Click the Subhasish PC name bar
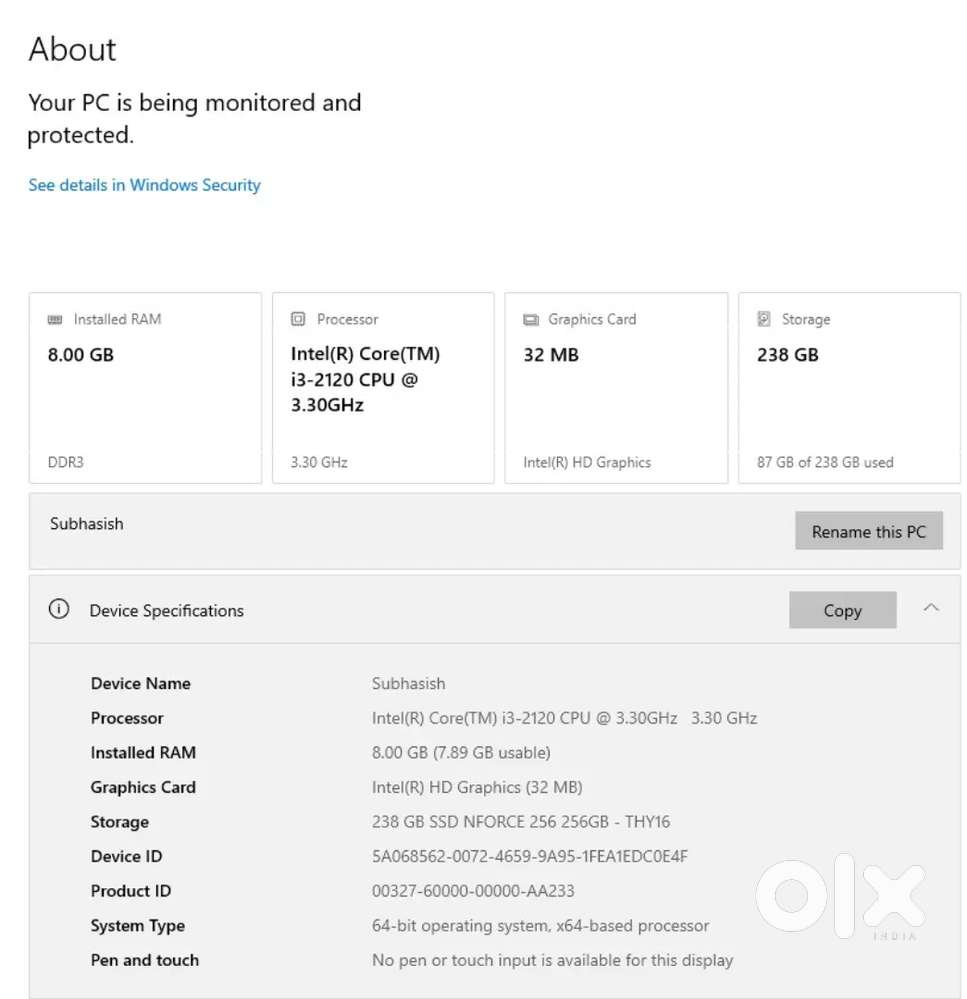The image size is (967, 999). click(494, 531)
